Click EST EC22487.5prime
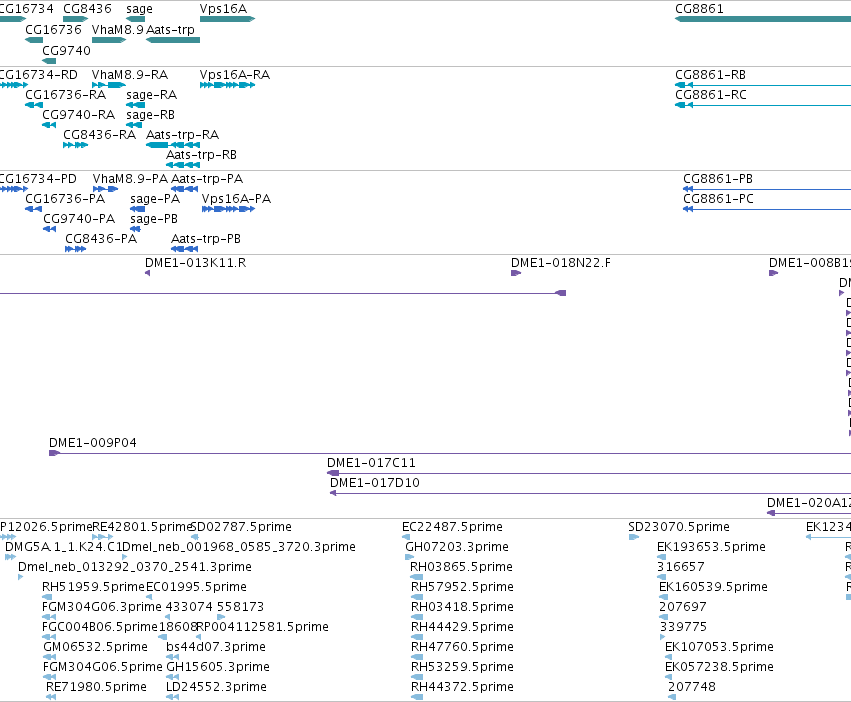This screenshot has width=851, height=702. point(406,537)
